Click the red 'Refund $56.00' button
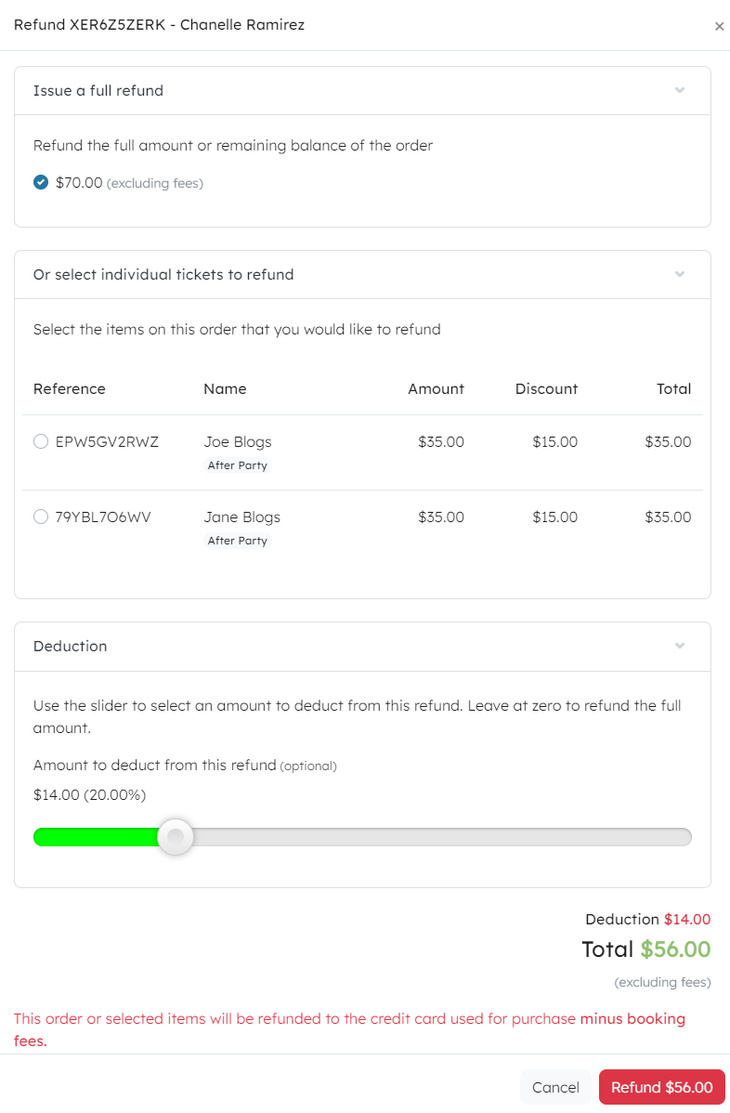The width and height of the screenshot is (730, 1113). (x=661, y=1087)
